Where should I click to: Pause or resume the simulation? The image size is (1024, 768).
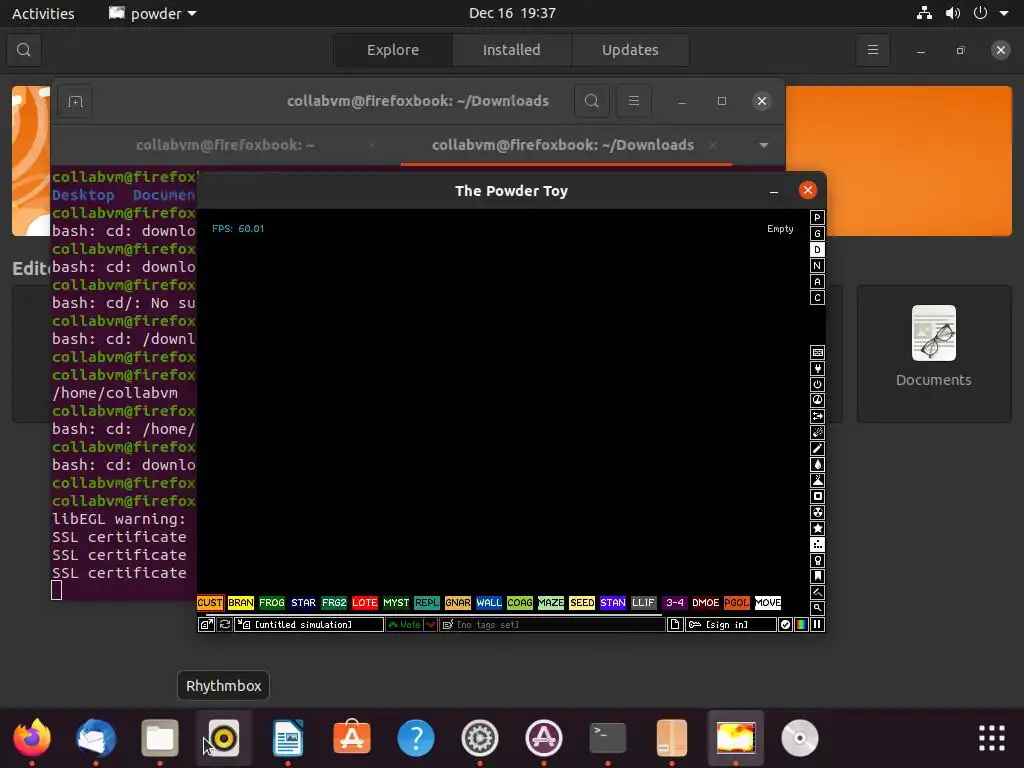[817, 625]
